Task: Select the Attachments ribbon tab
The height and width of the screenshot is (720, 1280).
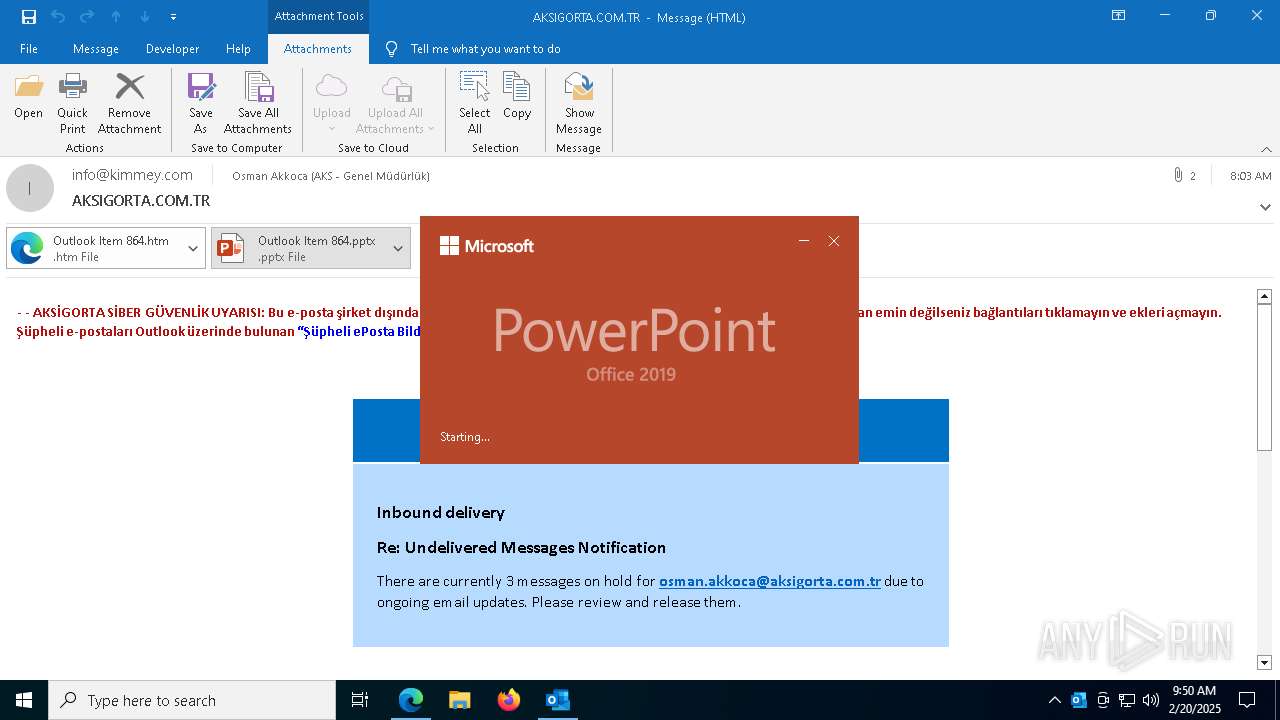Action: 318,49
